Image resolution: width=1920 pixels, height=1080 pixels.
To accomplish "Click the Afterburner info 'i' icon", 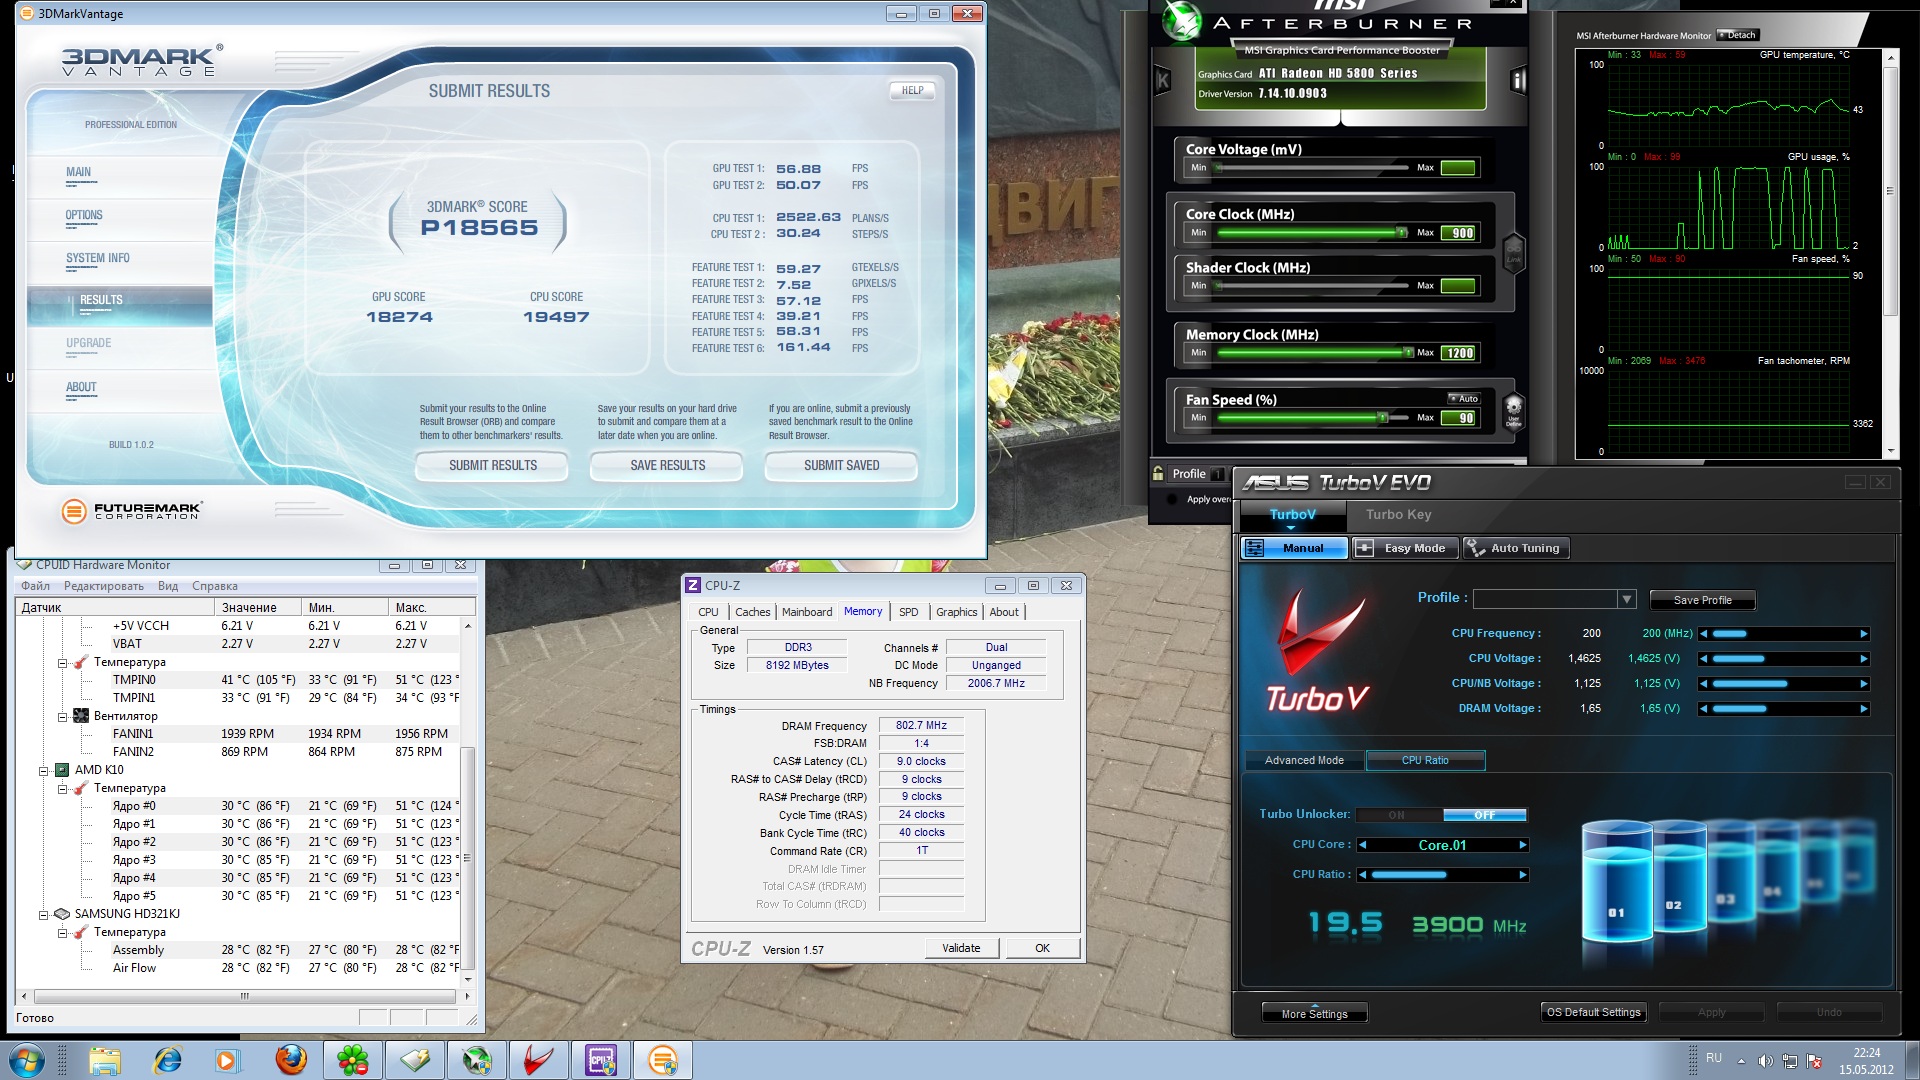I will 1518,81.
